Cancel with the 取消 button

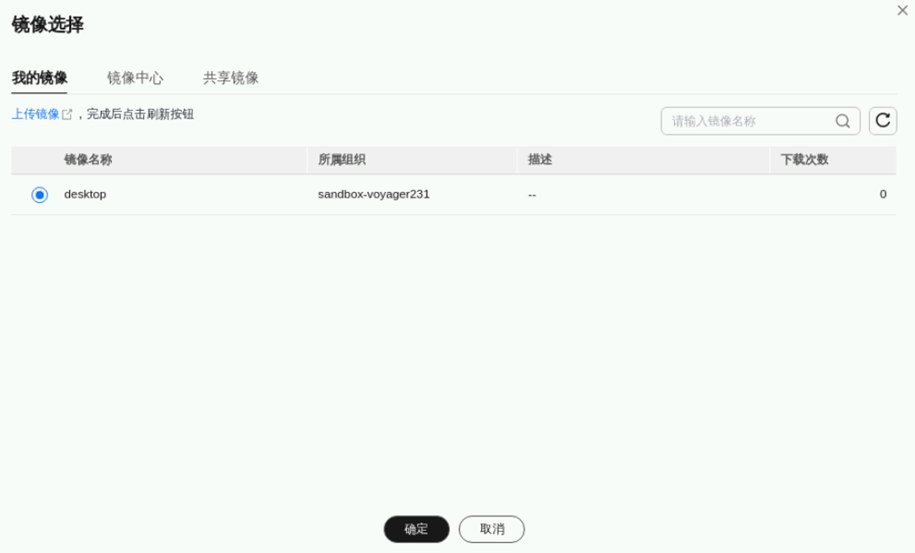[491, 529]
